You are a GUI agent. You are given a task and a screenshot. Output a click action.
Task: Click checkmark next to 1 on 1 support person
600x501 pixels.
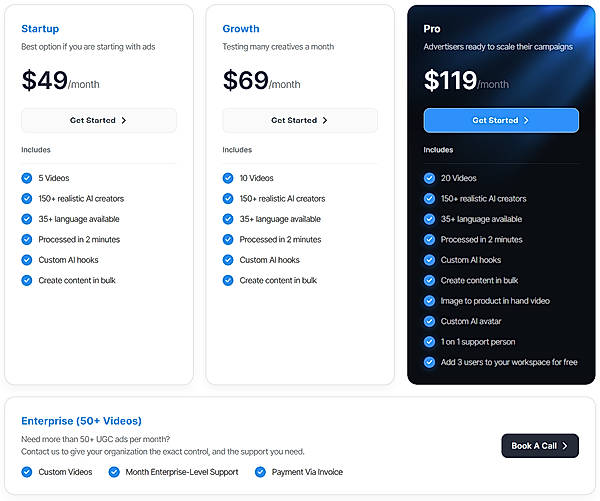pos(430,342)
